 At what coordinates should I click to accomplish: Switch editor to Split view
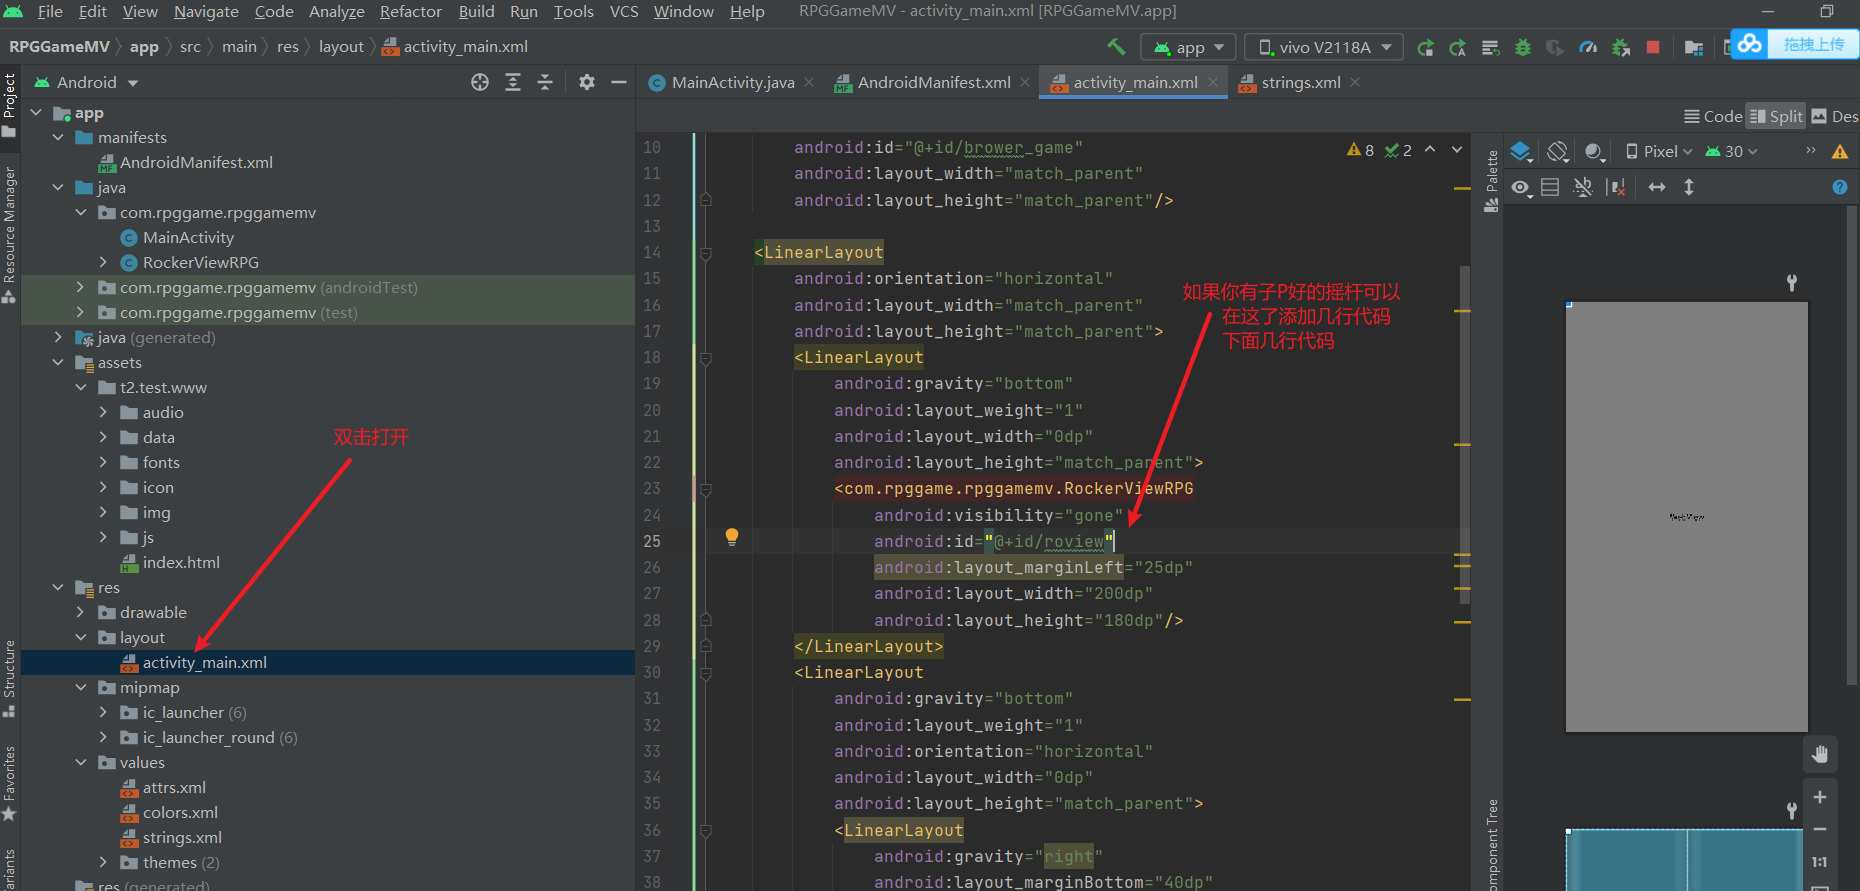tap(1776, 116)
